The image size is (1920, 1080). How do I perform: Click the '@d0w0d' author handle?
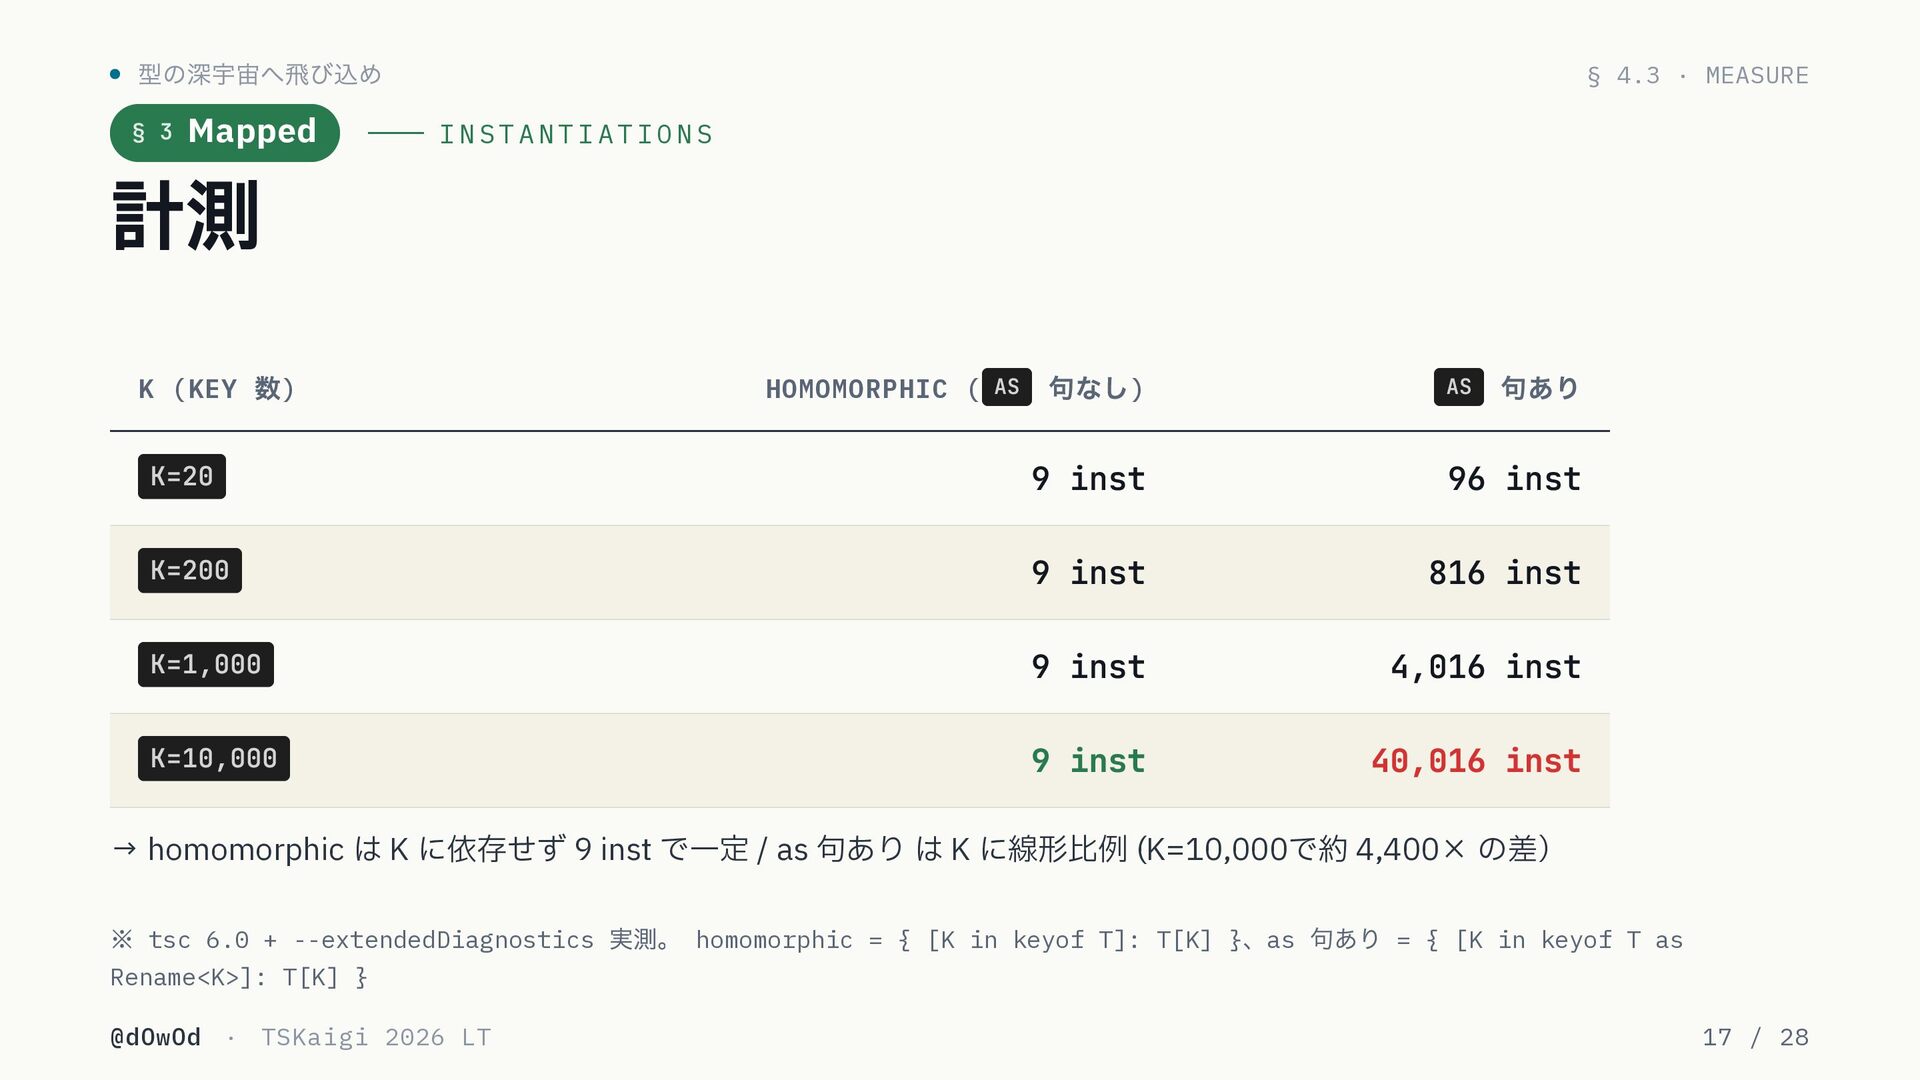(155, 1038)
